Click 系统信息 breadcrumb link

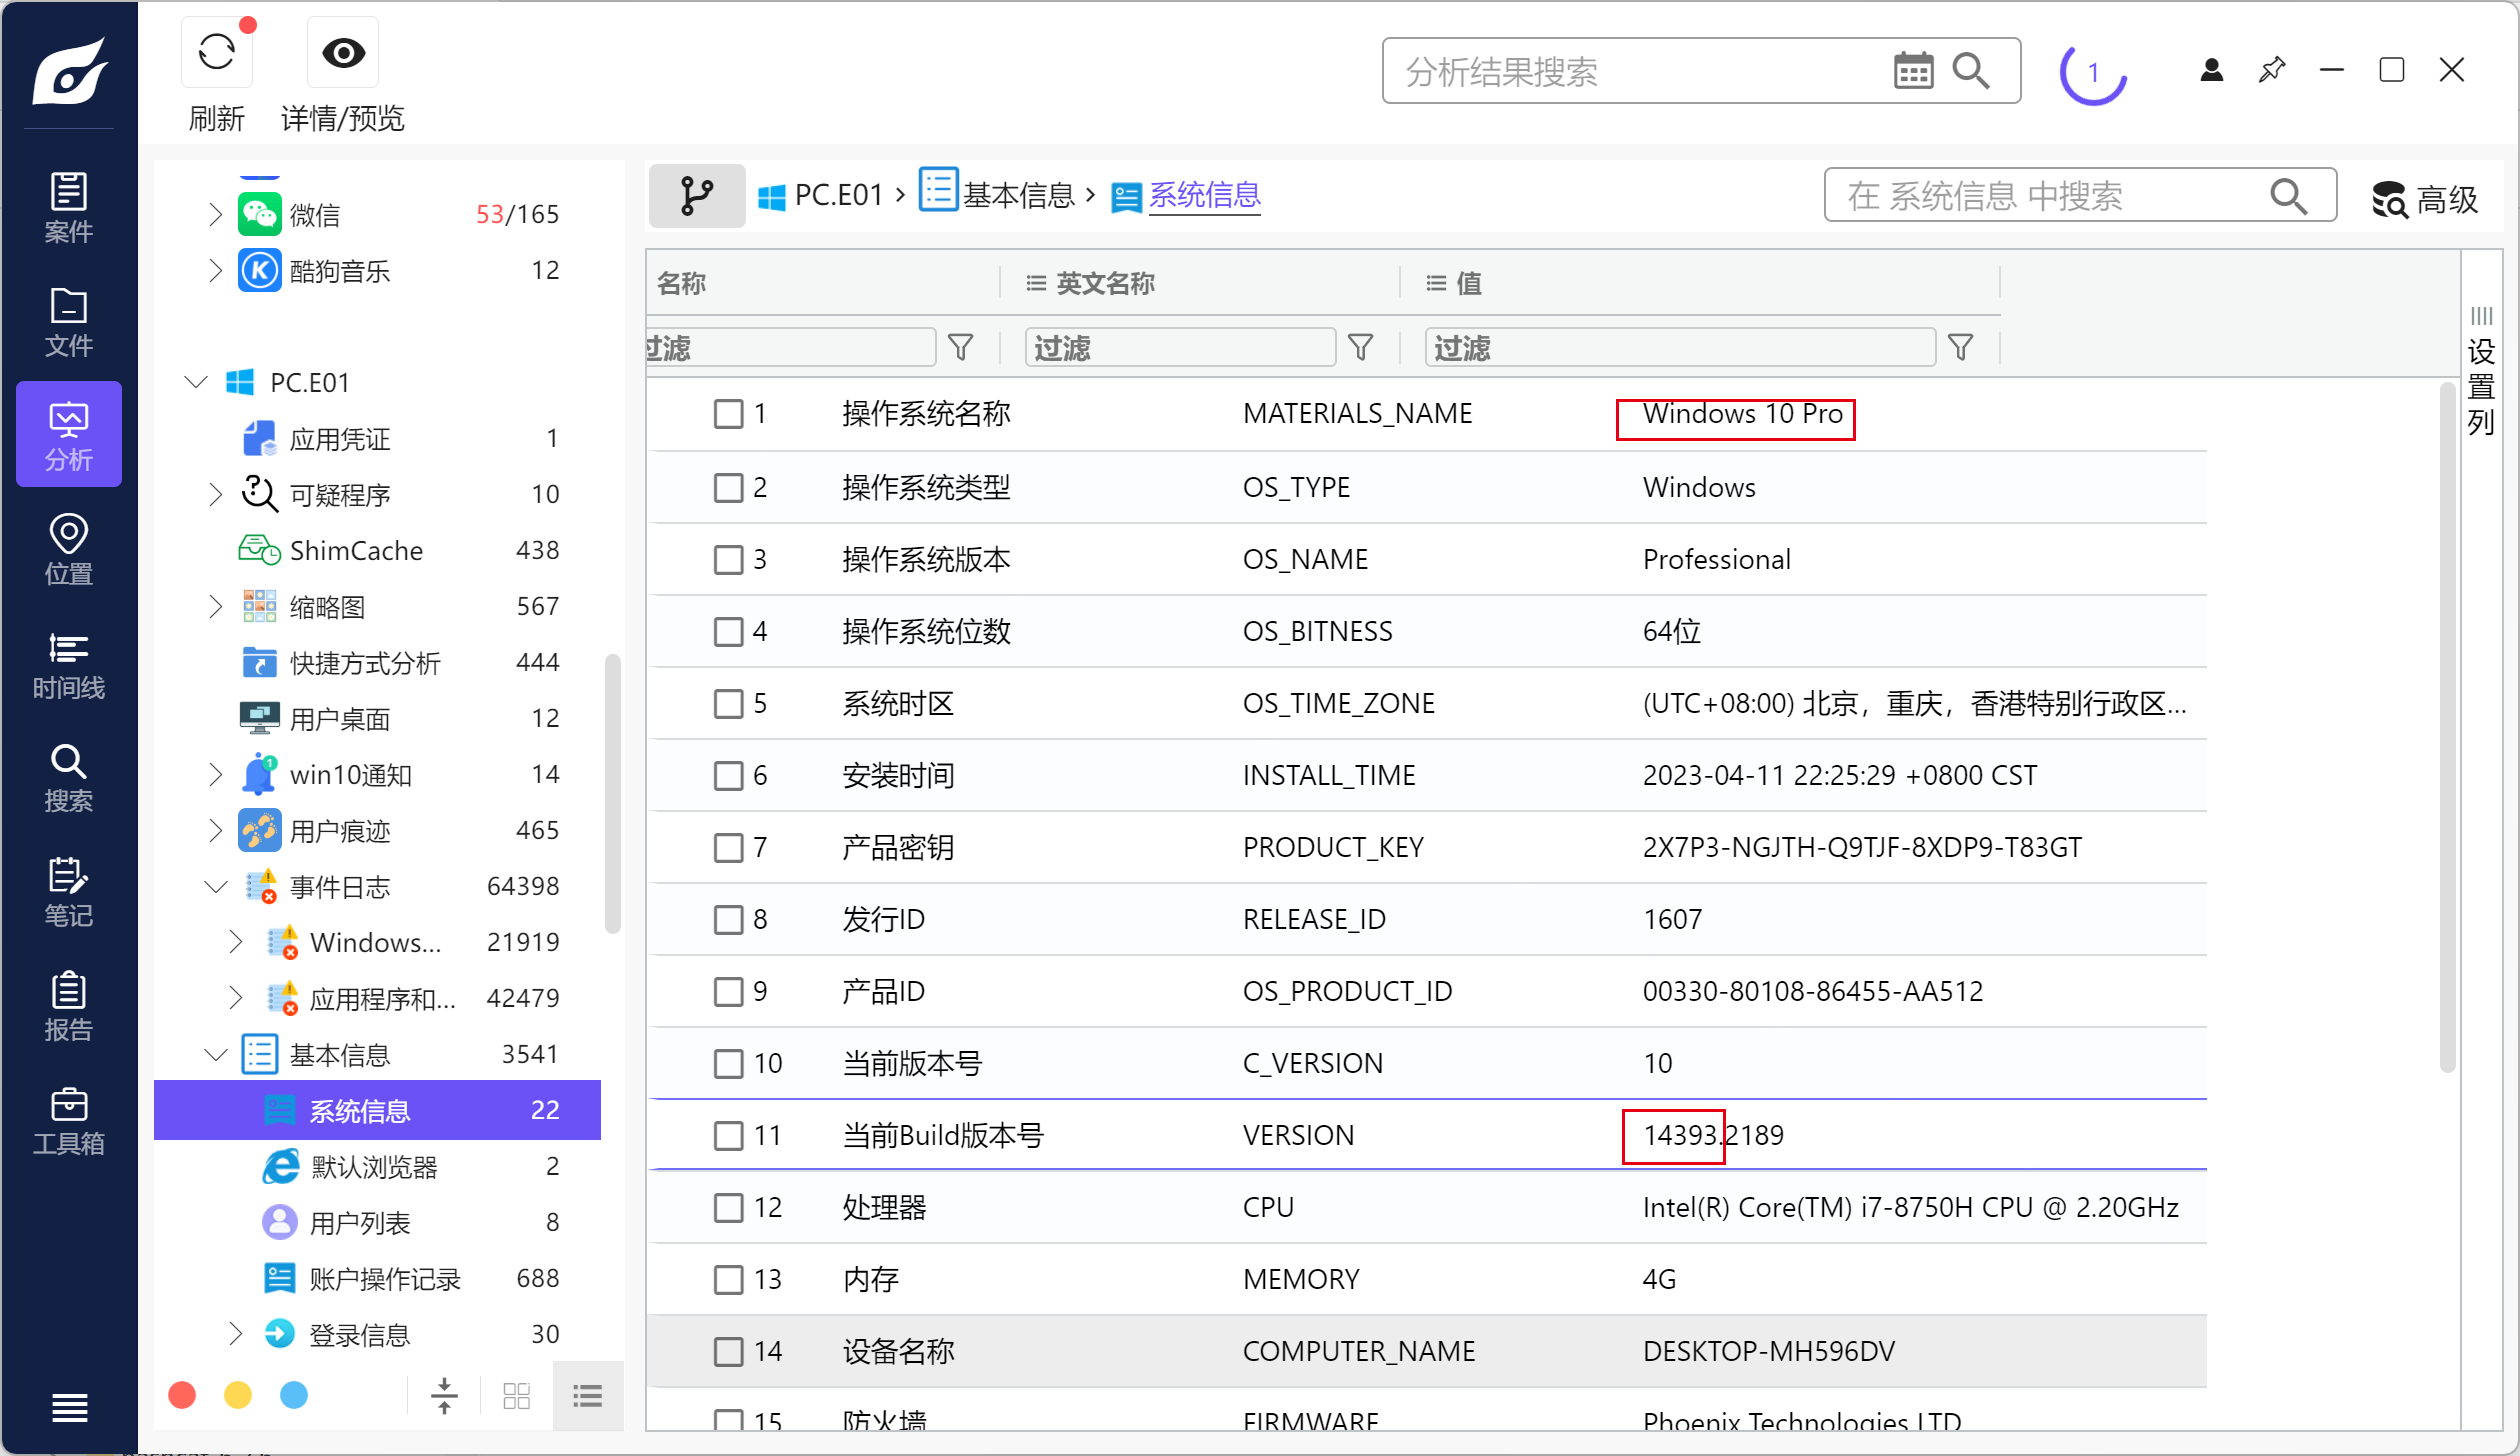(1205, 195)
